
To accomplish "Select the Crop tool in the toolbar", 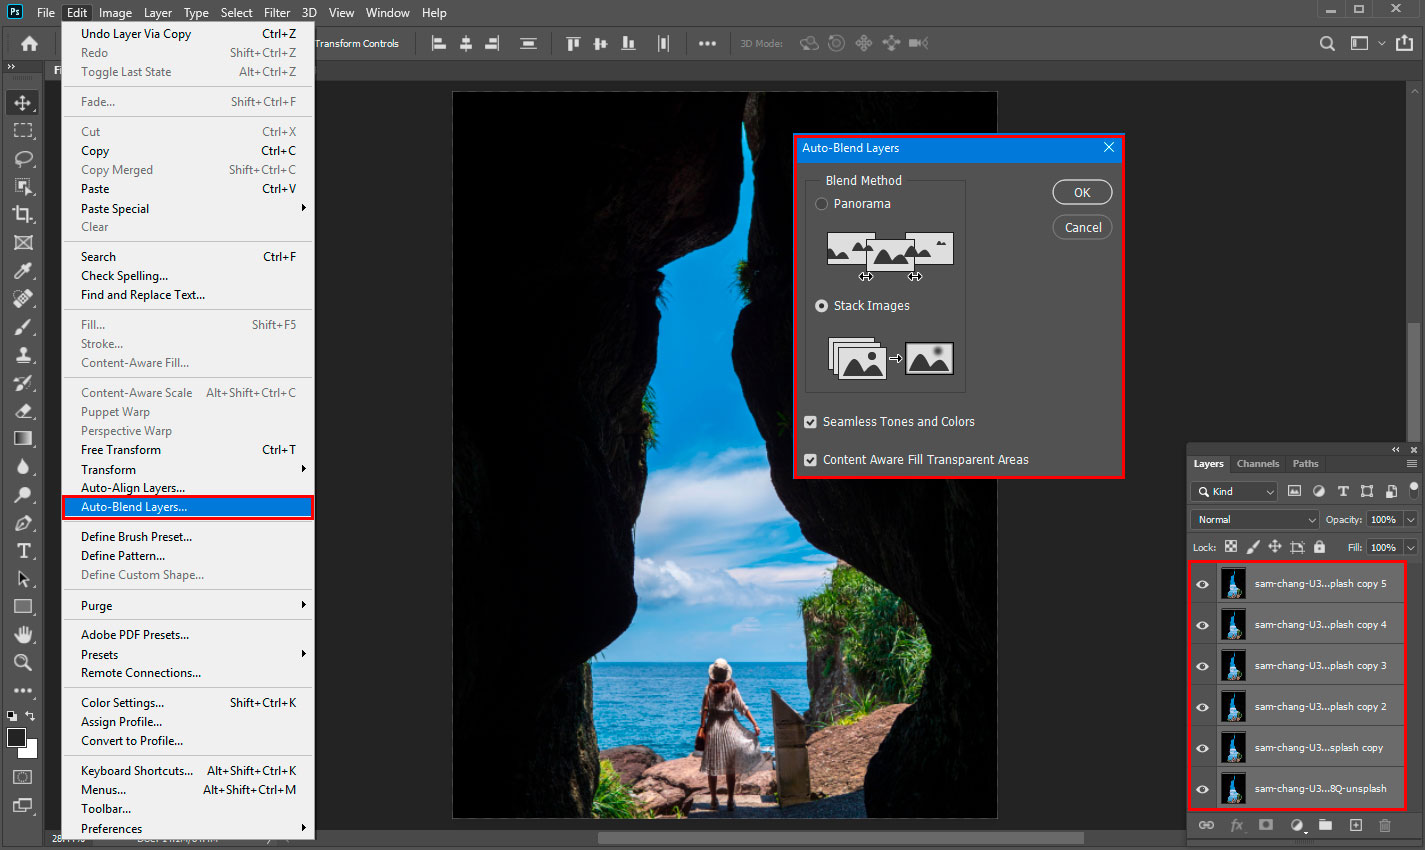I will [x=23, y=214].
